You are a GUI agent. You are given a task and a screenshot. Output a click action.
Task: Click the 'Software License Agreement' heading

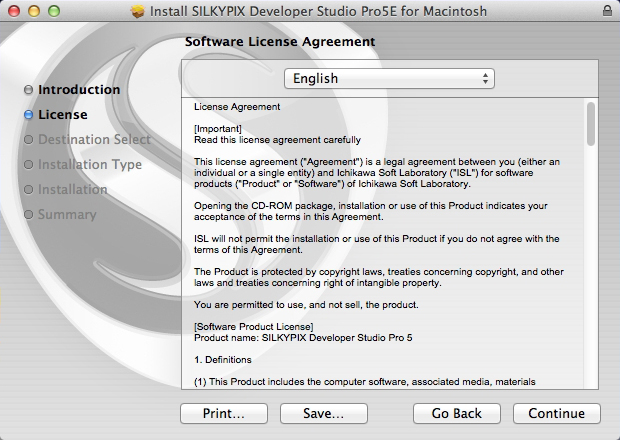pyautogui.click(x=280, y=42)
